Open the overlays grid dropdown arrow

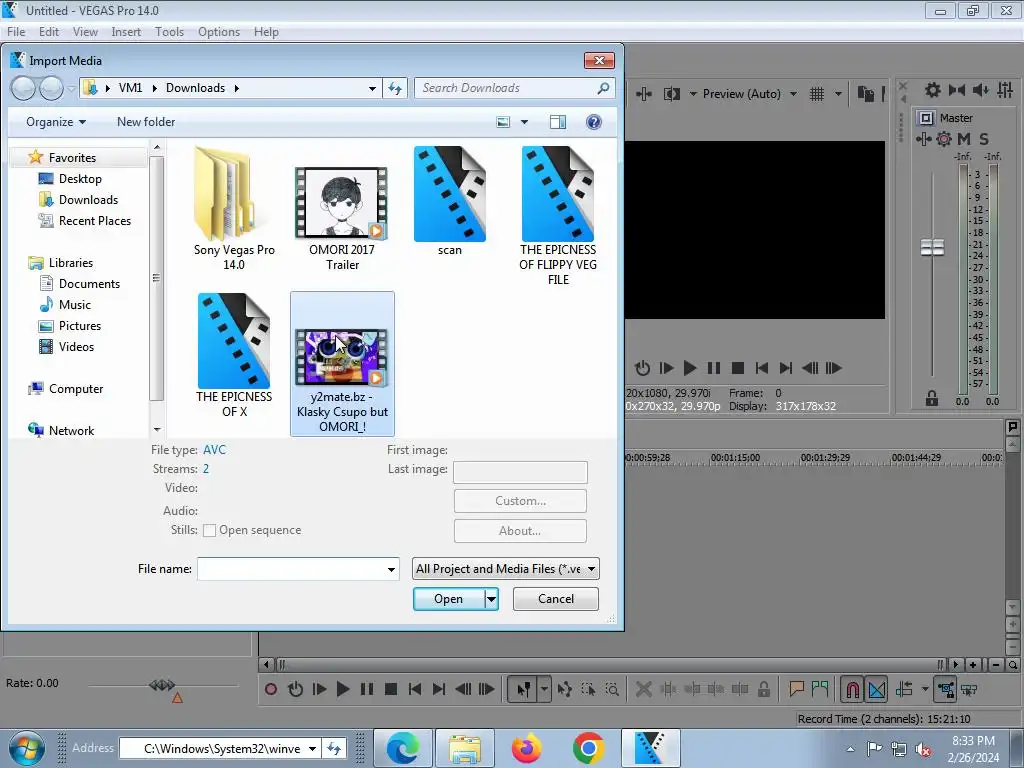838,94
